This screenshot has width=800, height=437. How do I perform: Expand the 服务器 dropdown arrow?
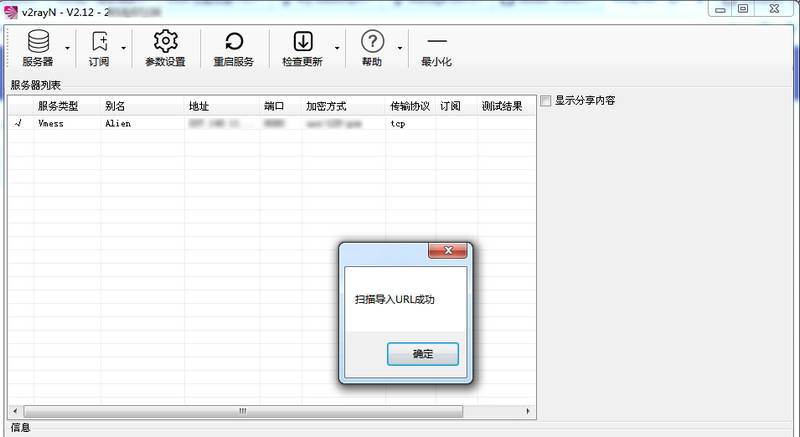(68, 47)
